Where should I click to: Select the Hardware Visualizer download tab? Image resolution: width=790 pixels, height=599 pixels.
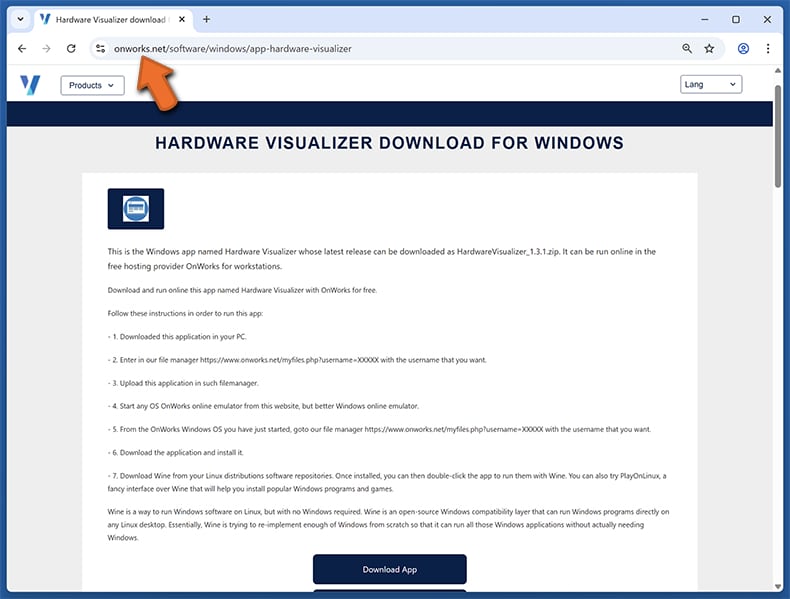coord(113,20)
